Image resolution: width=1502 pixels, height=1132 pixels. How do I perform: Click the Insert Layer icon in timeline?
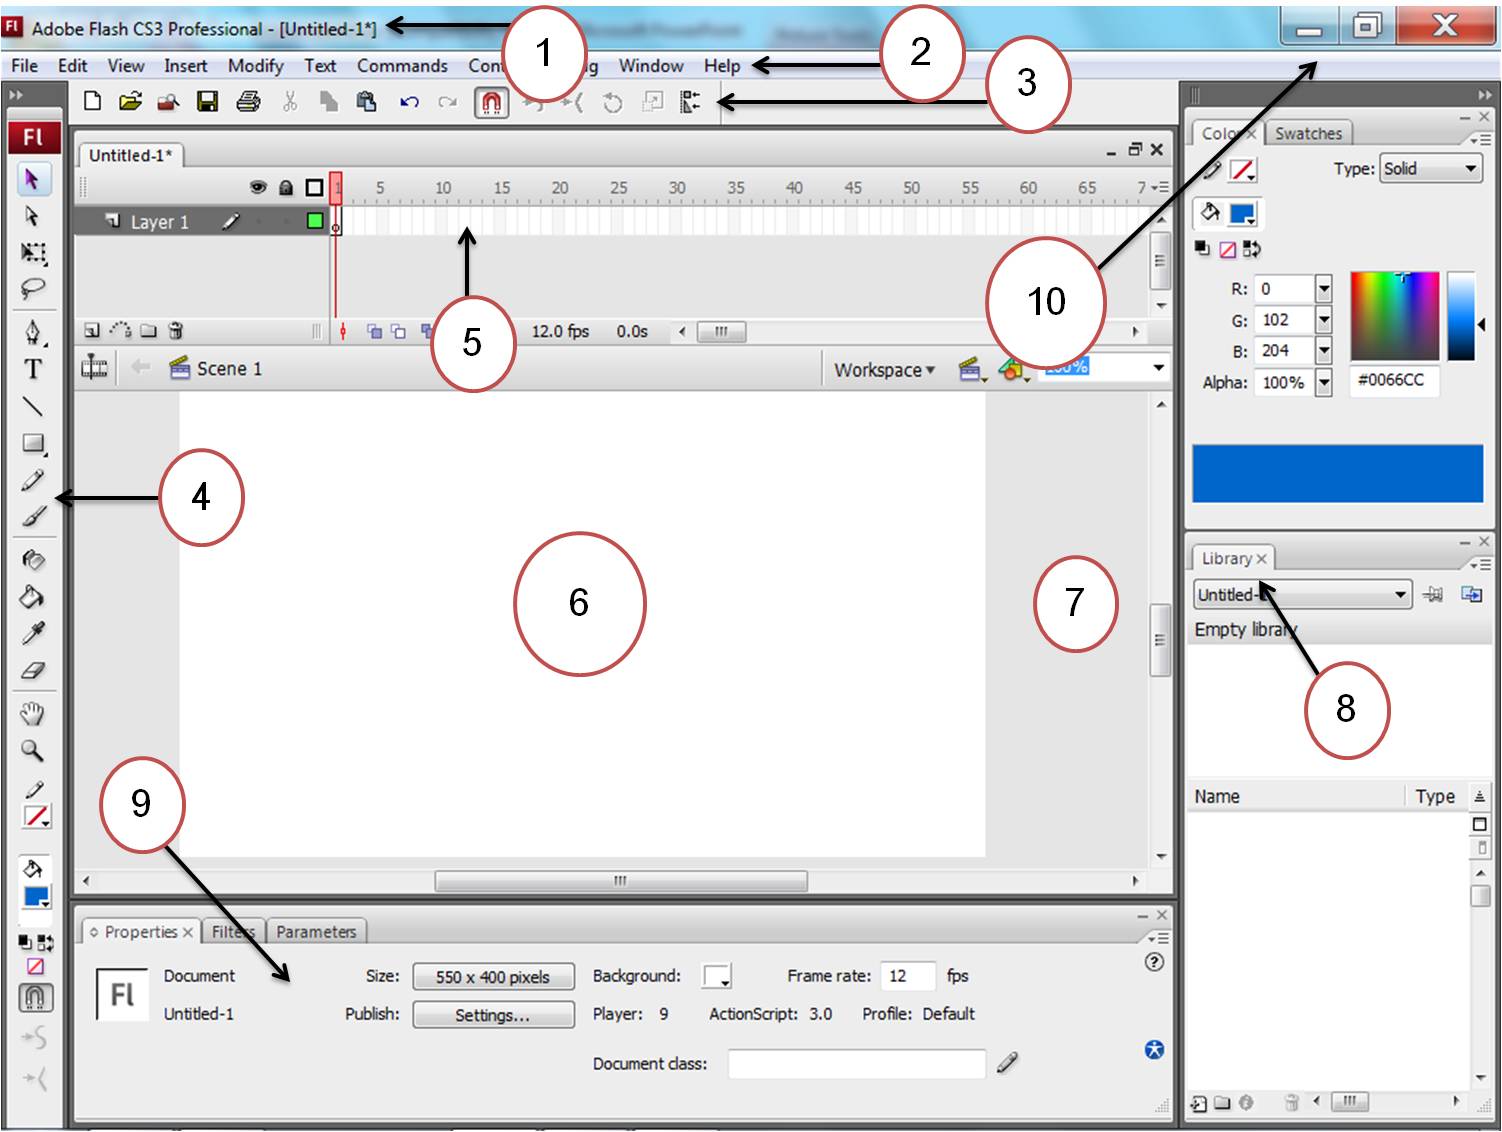click(91, 331)
